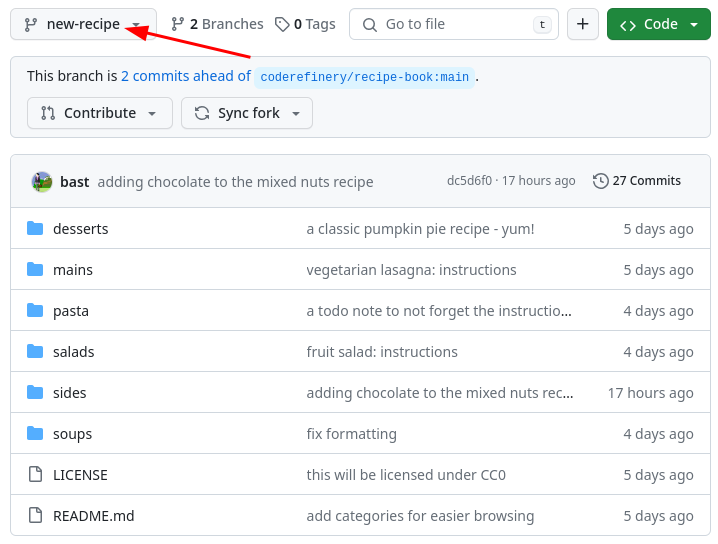Expand the Sync fork dropdown
The width and height of the screenshot is (718, 544).
coord(247,113)
